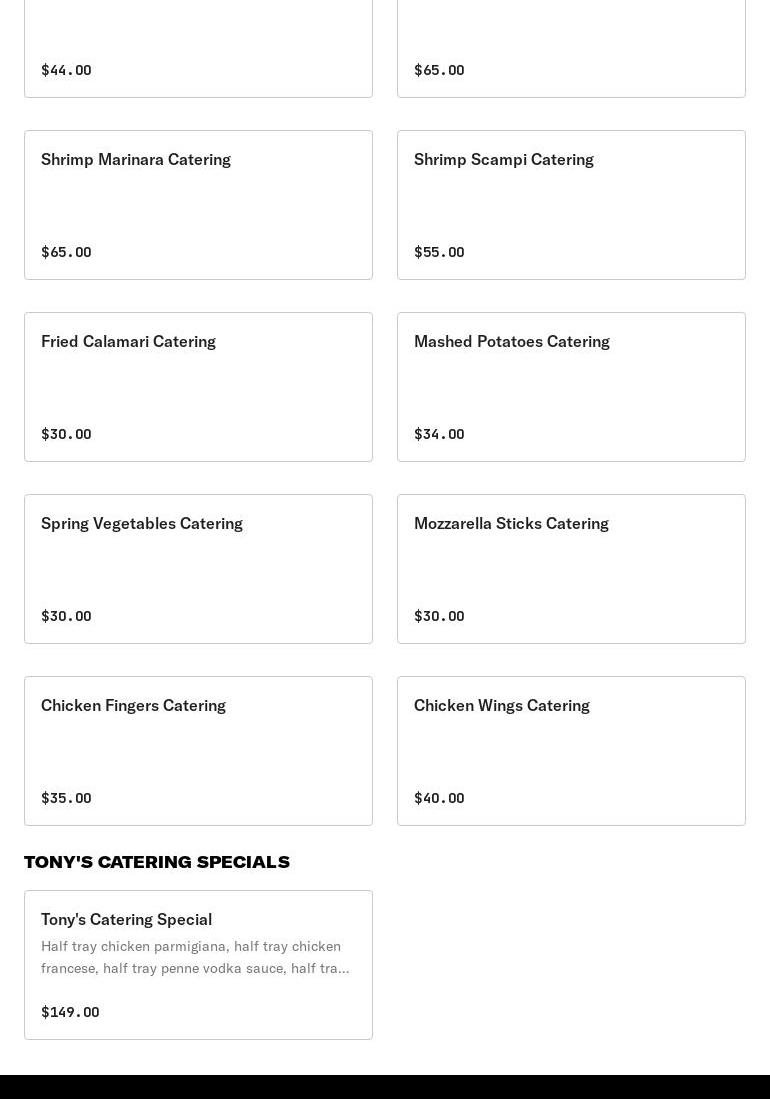Screen dimensions: 770x1099
Task: Click the $30.00 Mozzarella Sticks price
Action: [439, 616]
